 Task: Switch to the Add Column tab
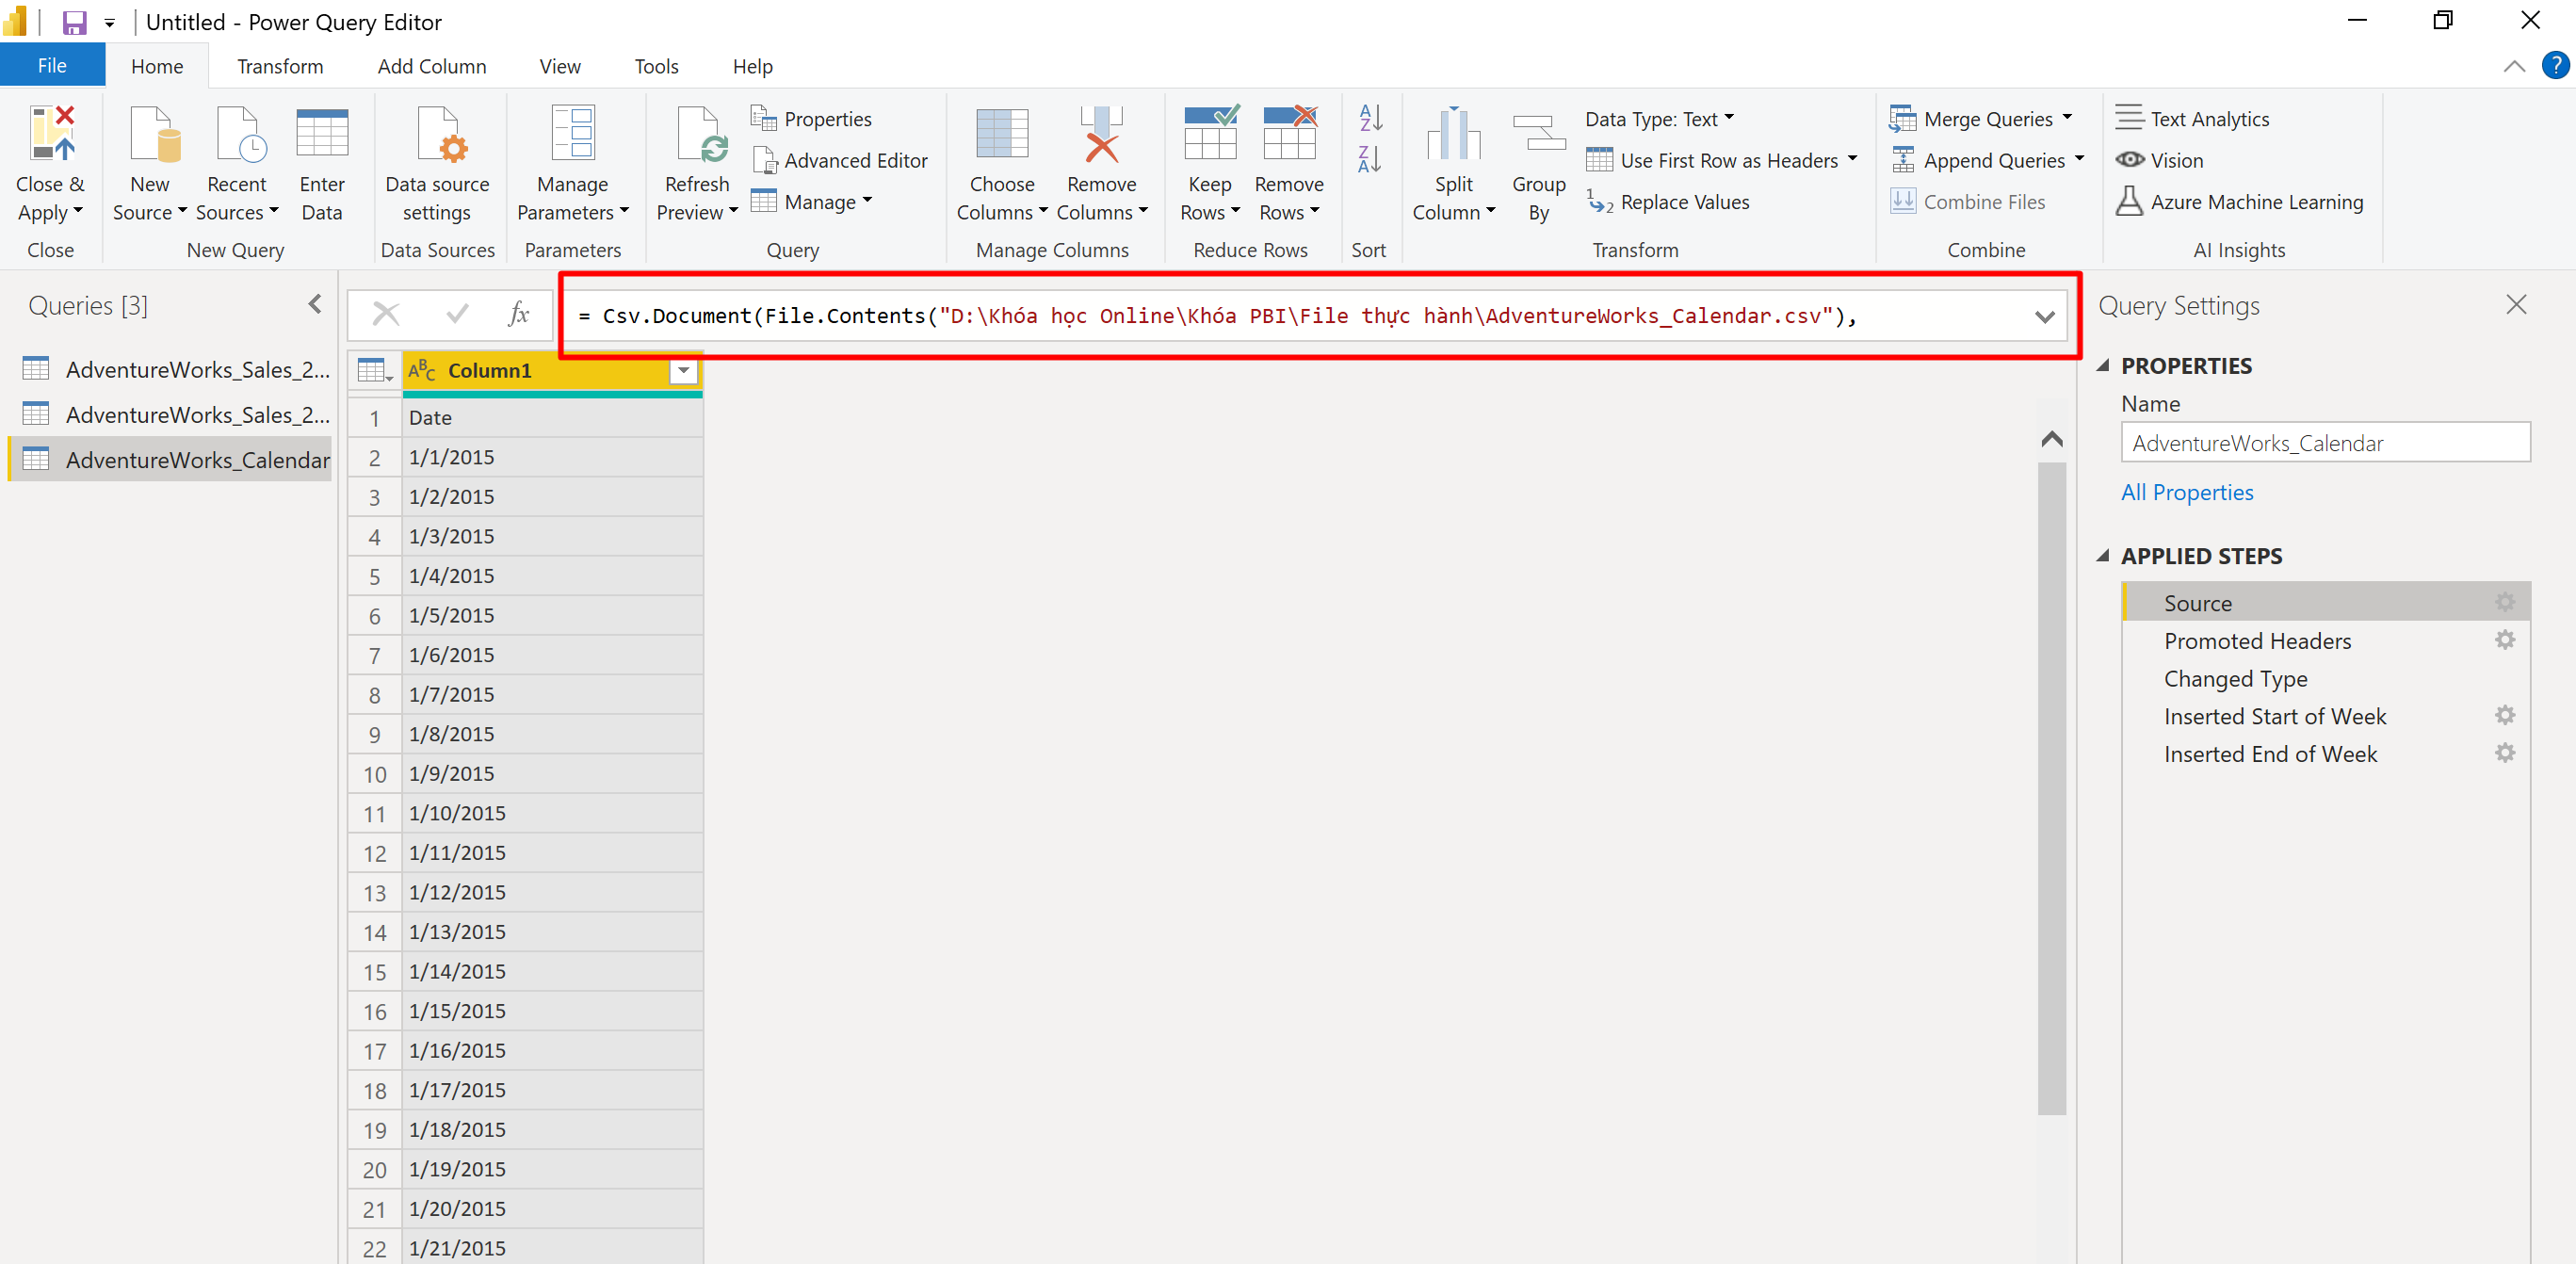tap(432, 66)
